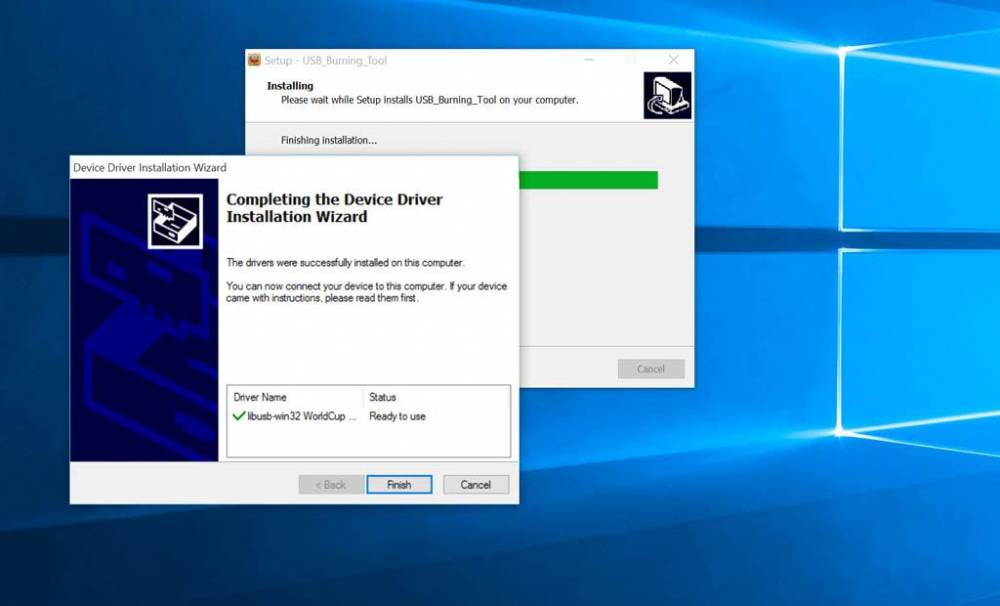Click the computer installer icon in Setup header

tap(667, 95)
